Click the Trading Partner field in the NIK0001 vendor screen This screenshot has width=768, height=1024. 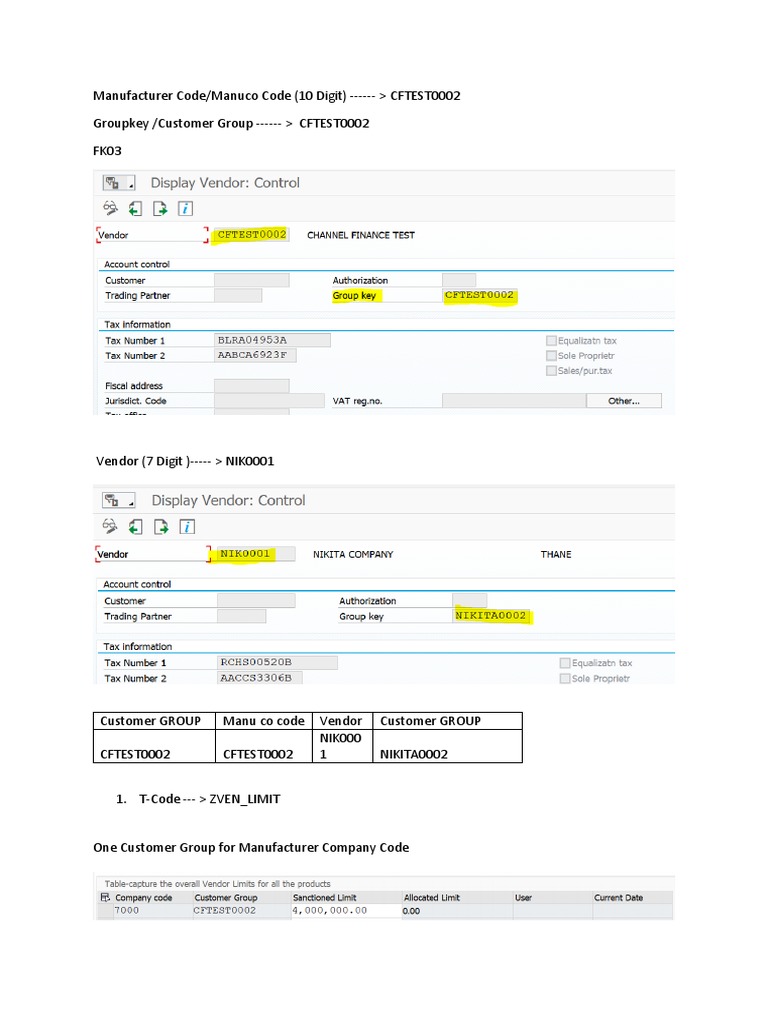coord(242,616)
